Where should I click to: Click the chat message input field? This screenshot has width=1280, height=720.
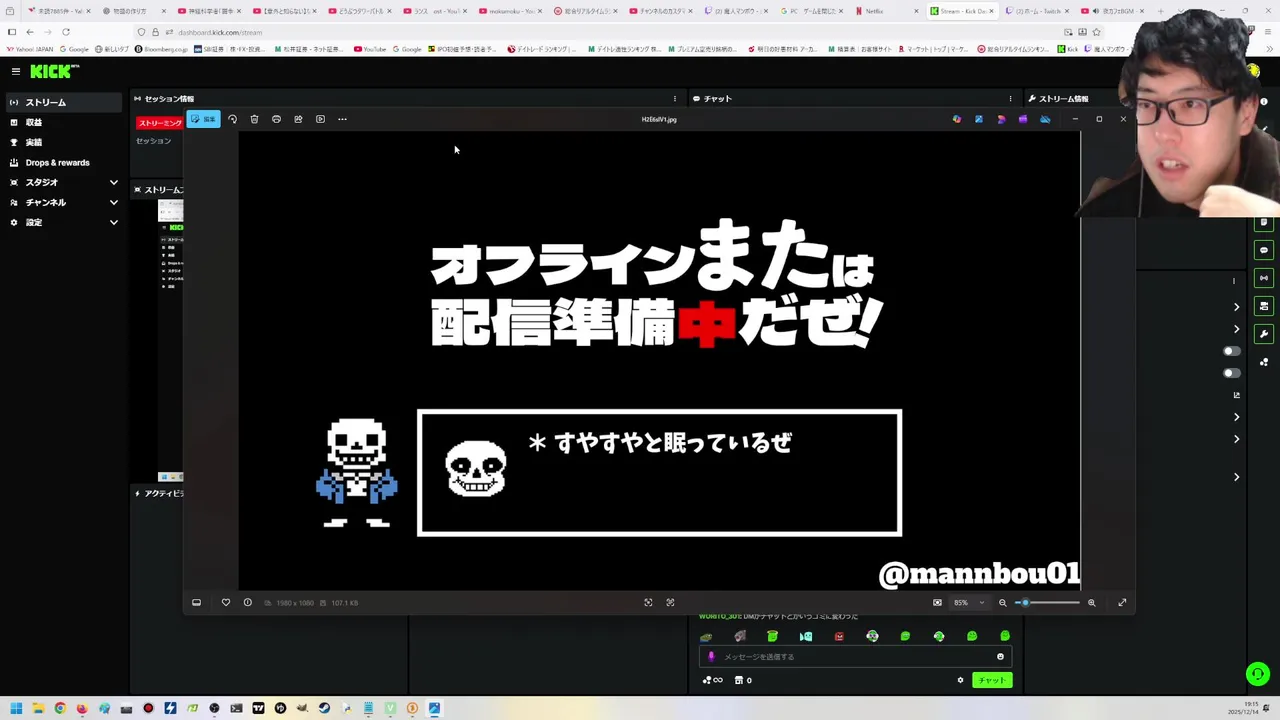tap(855, 657)
